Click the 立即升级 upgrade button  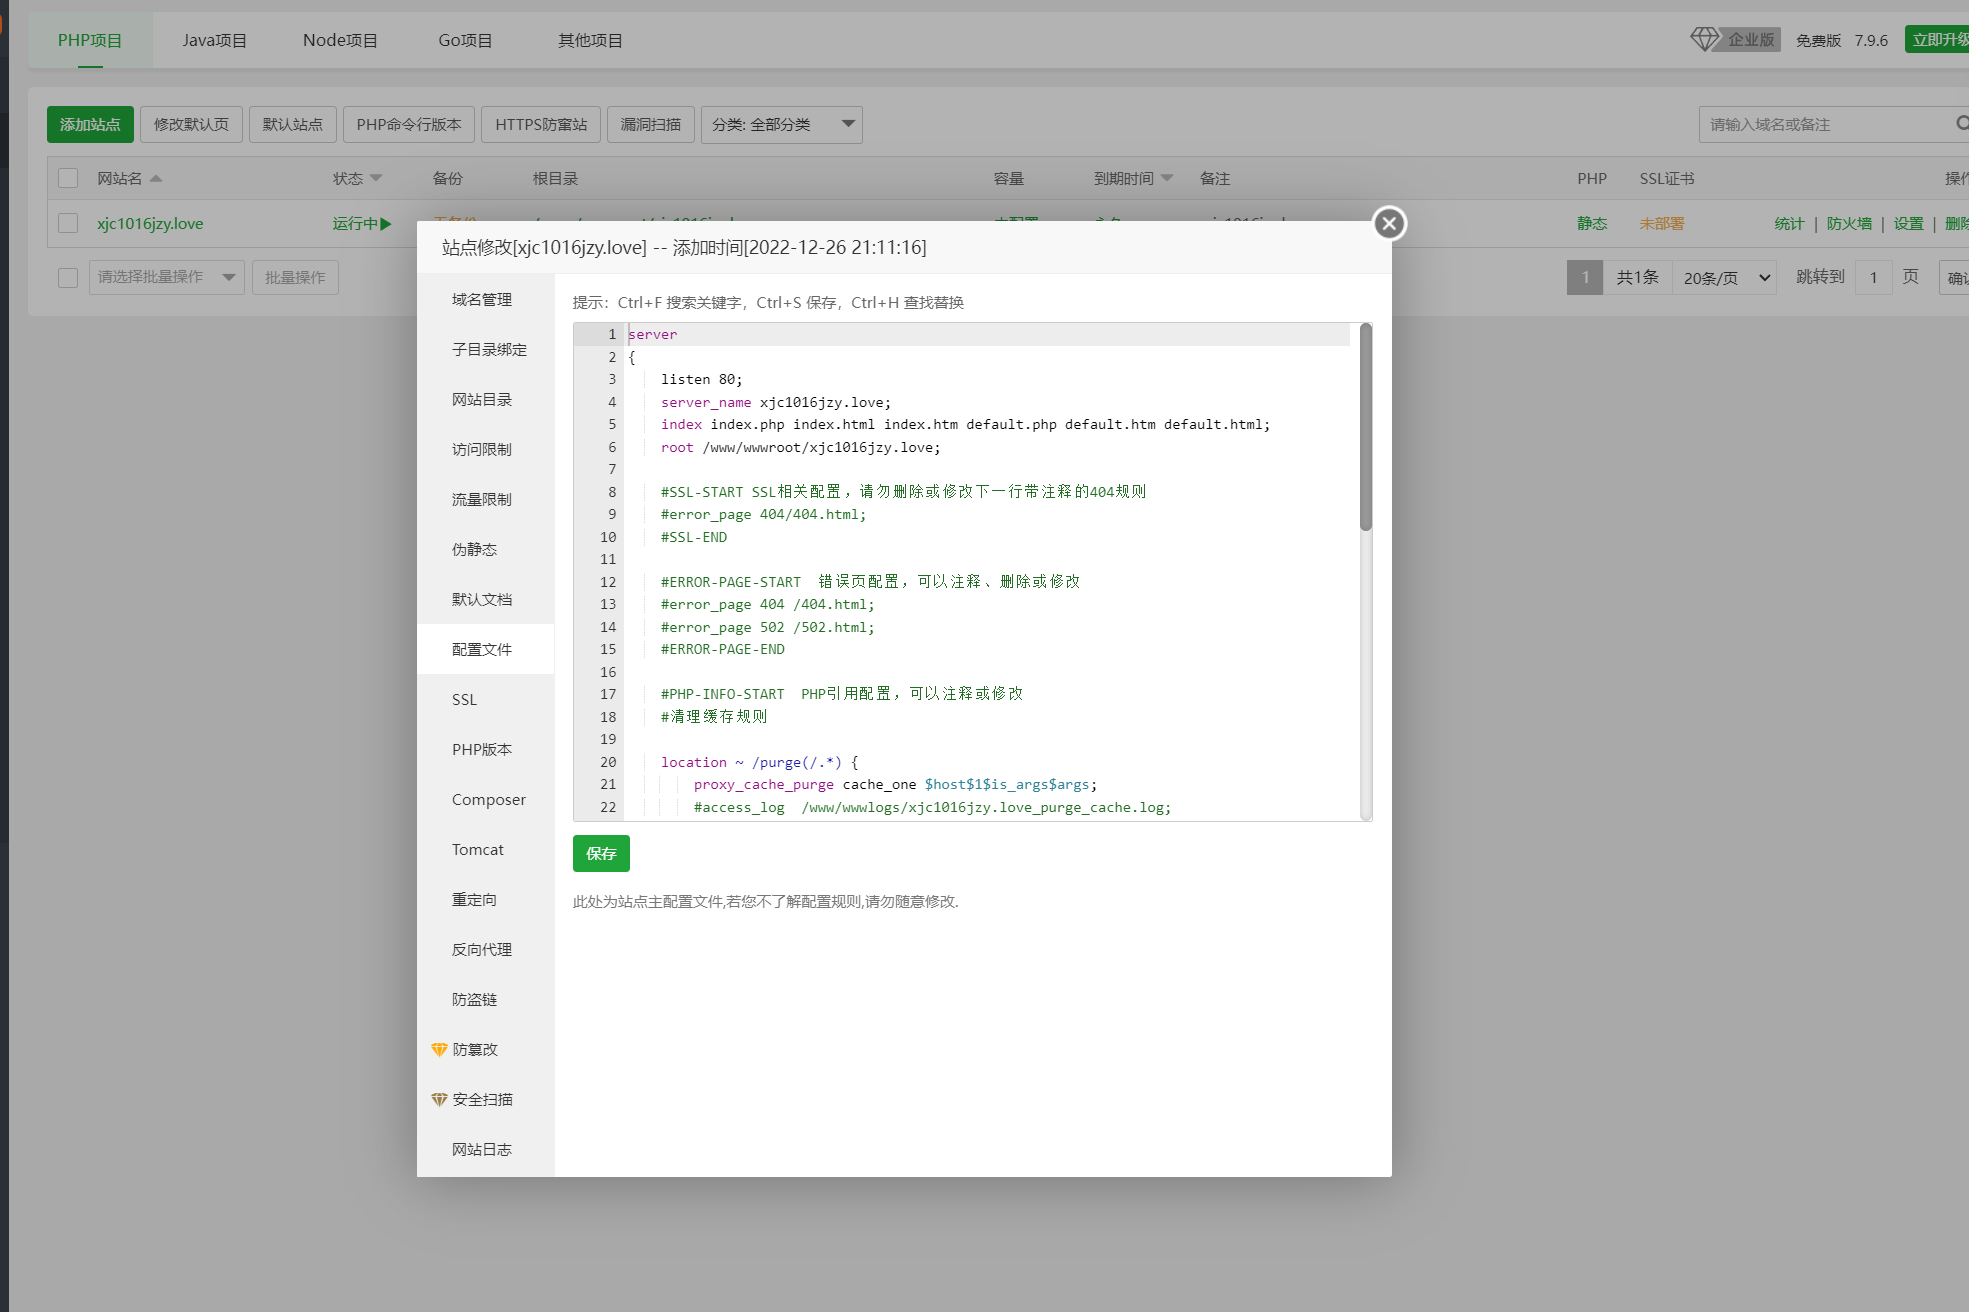[1938, 39]
